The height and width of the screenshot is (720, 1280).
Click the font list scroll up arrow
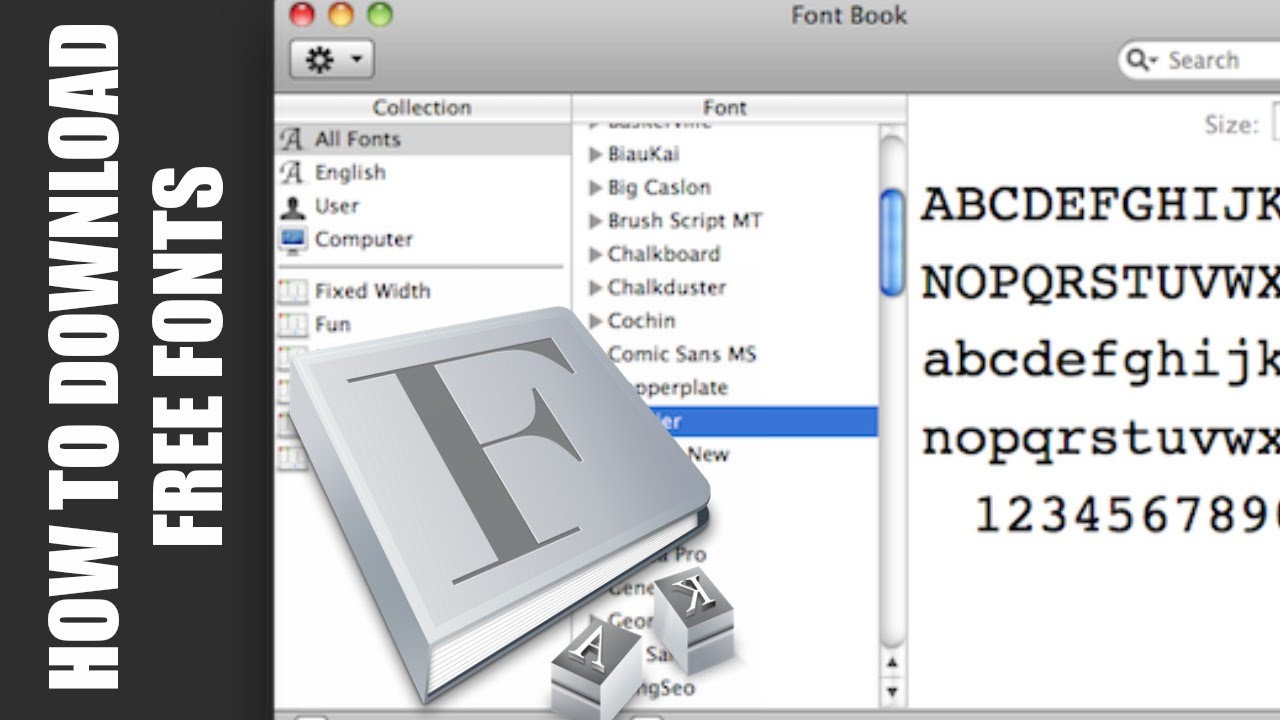(x=892, y=663)
